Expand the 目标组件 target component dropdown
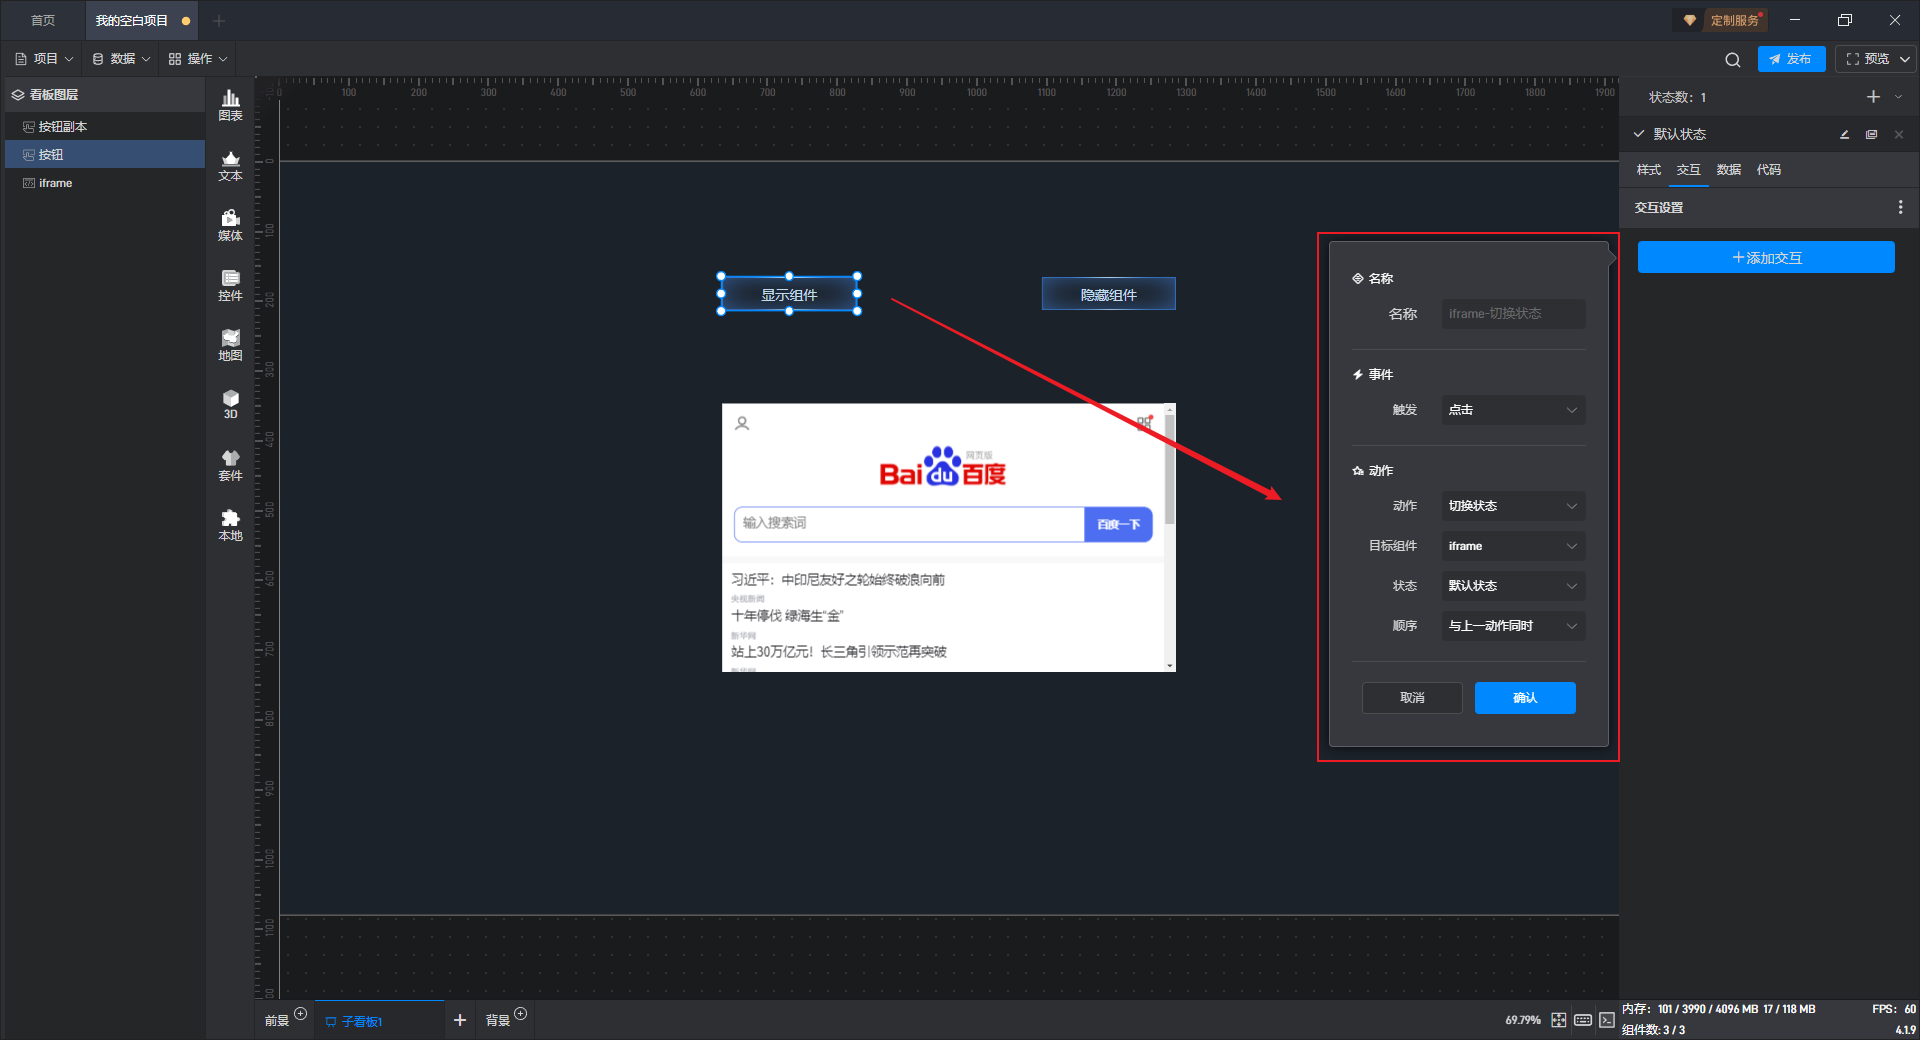Image resolution: width=1920 pixels, height=1040 pixels. [1512, 546]
